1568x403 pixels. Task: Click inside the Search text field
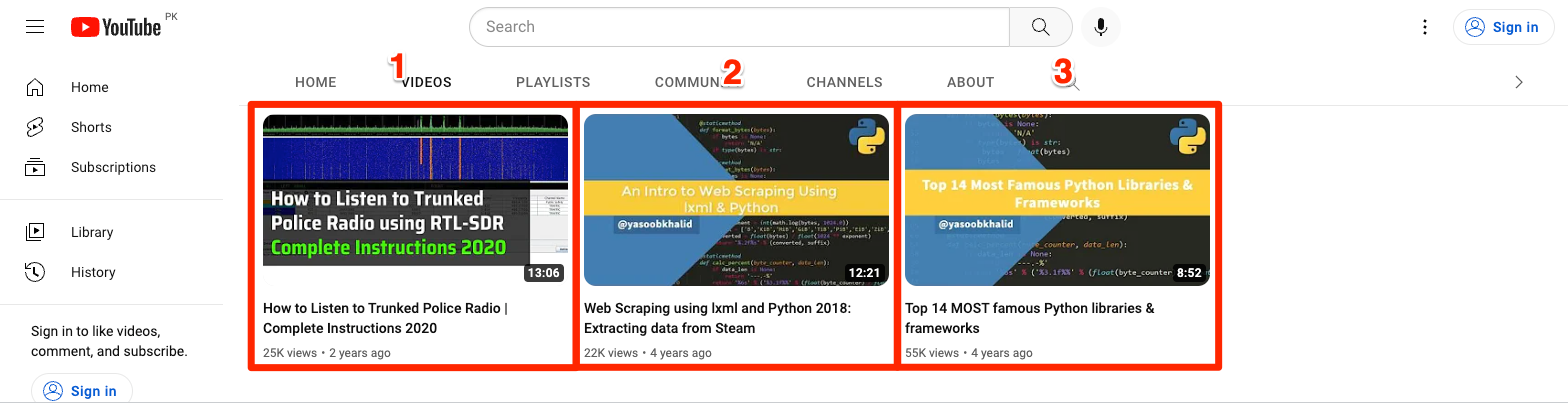pyautogui.click(x=740, y=27)
